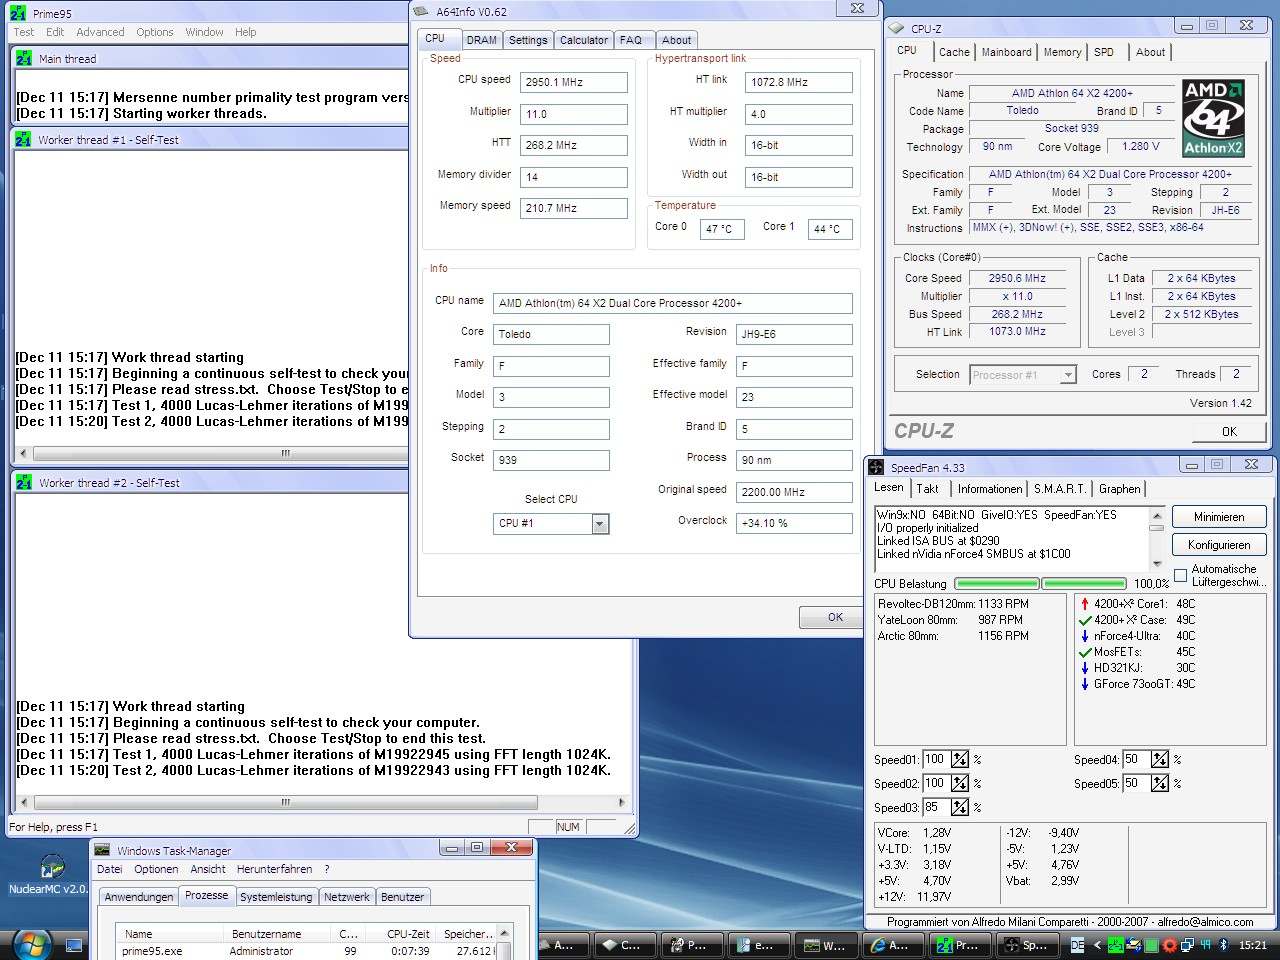Click the blue arrow beside HD321KJ

[1085, 668]
